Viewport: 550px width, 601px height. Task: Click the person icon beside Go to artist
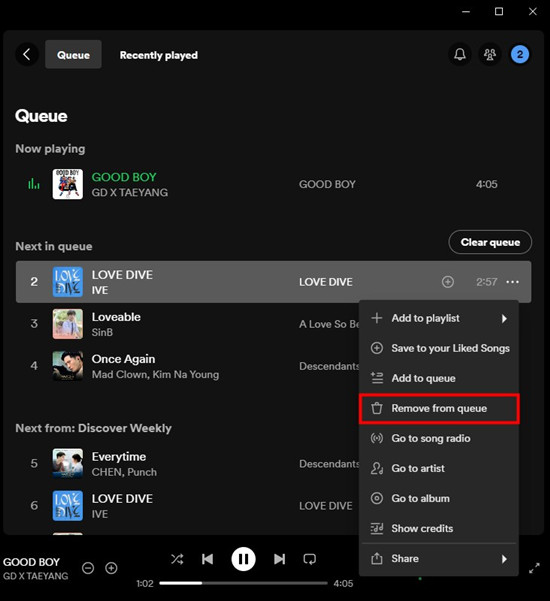[x=377, y=468]
